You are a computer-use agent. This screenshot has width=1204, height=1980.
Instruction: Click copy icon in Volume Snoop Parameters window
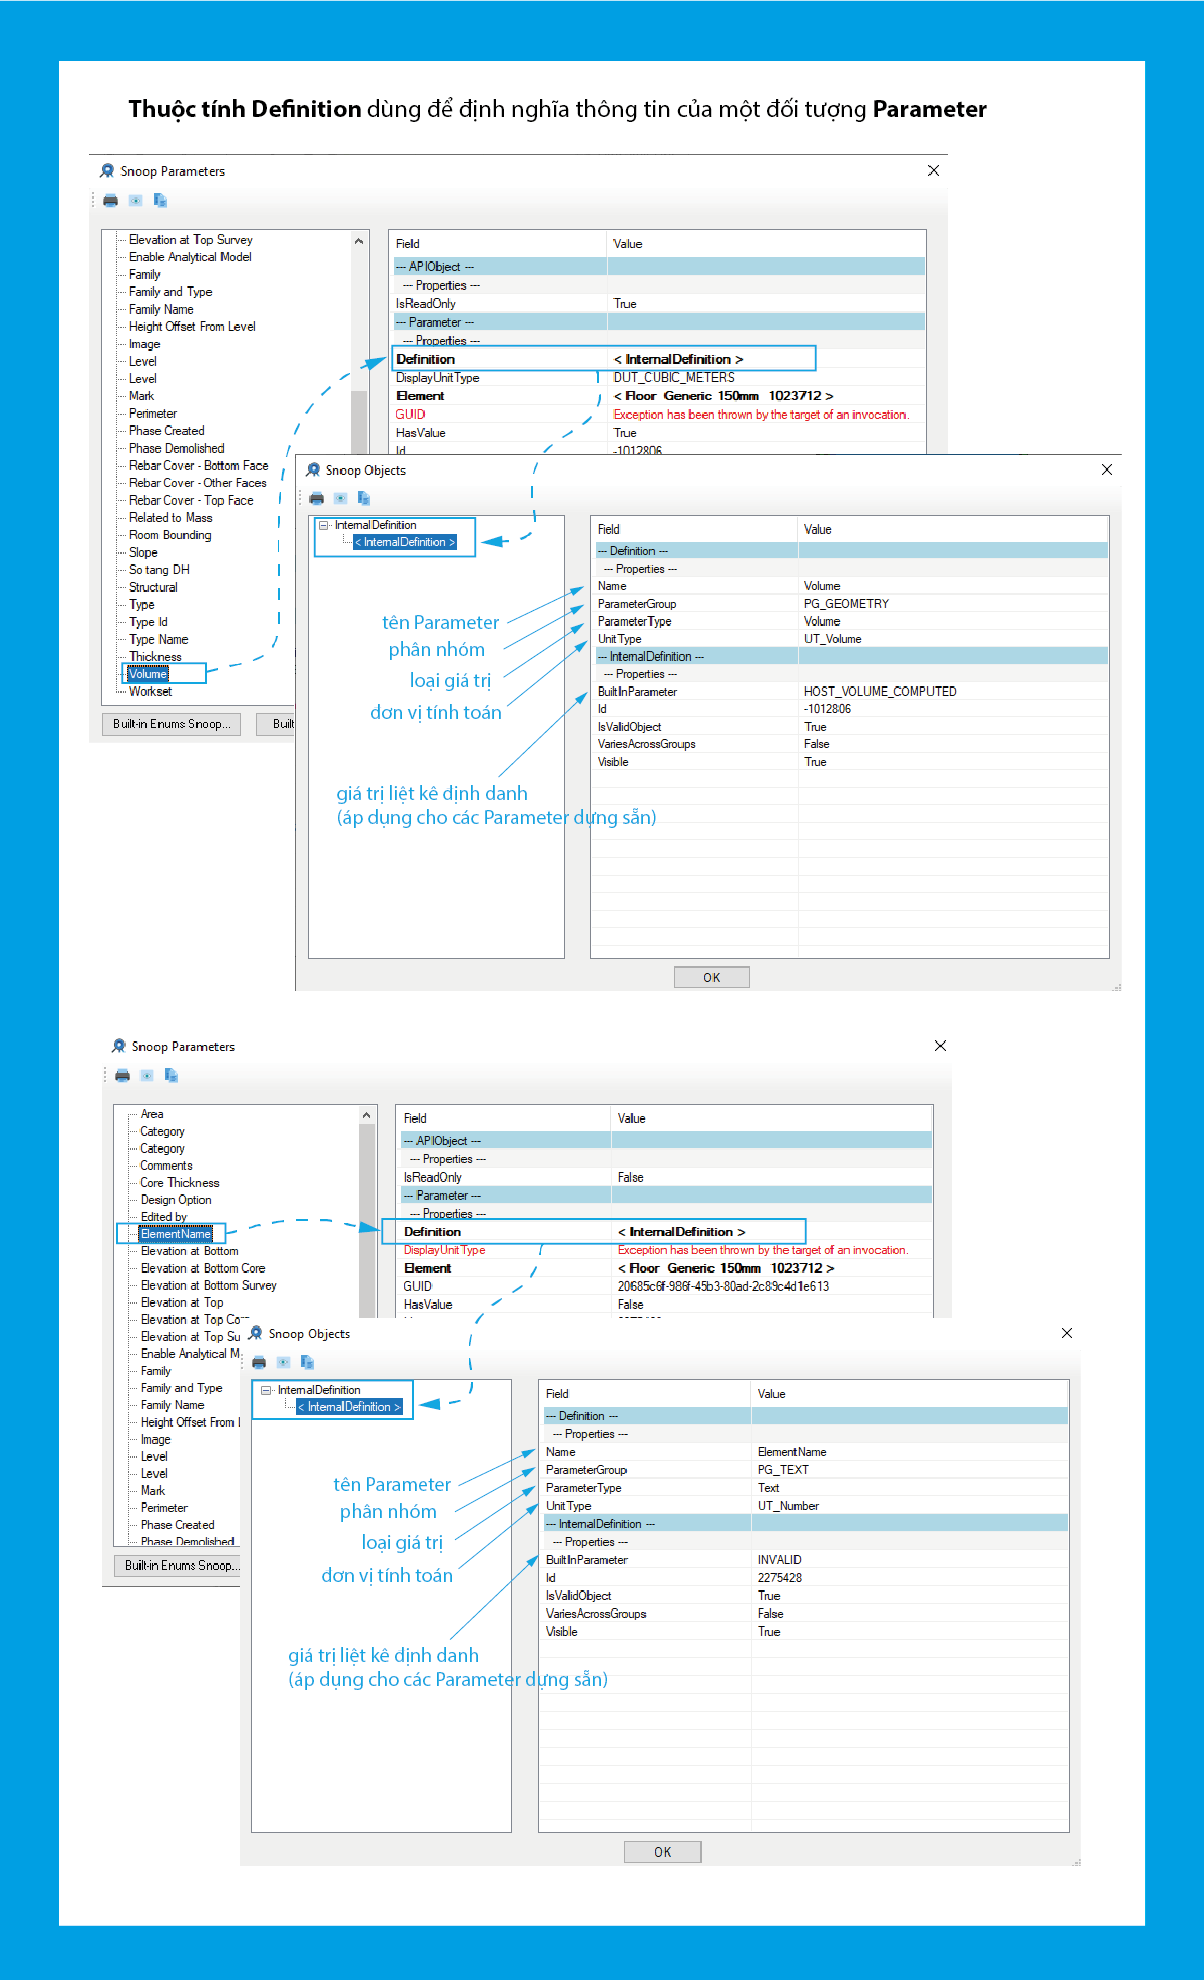[160, 200]
